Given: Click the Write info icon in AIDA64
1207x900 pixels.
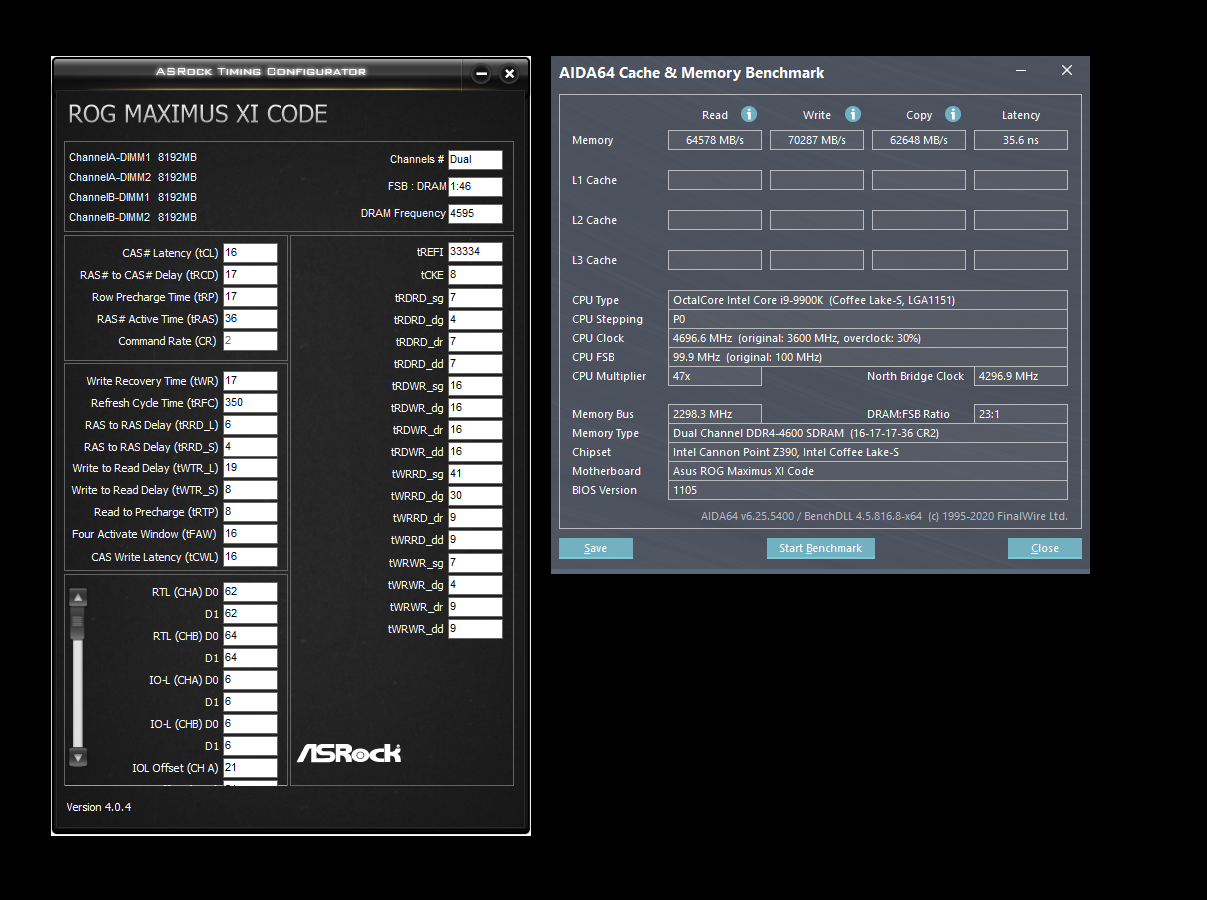Looking at the screenshot, I should 852,114.
